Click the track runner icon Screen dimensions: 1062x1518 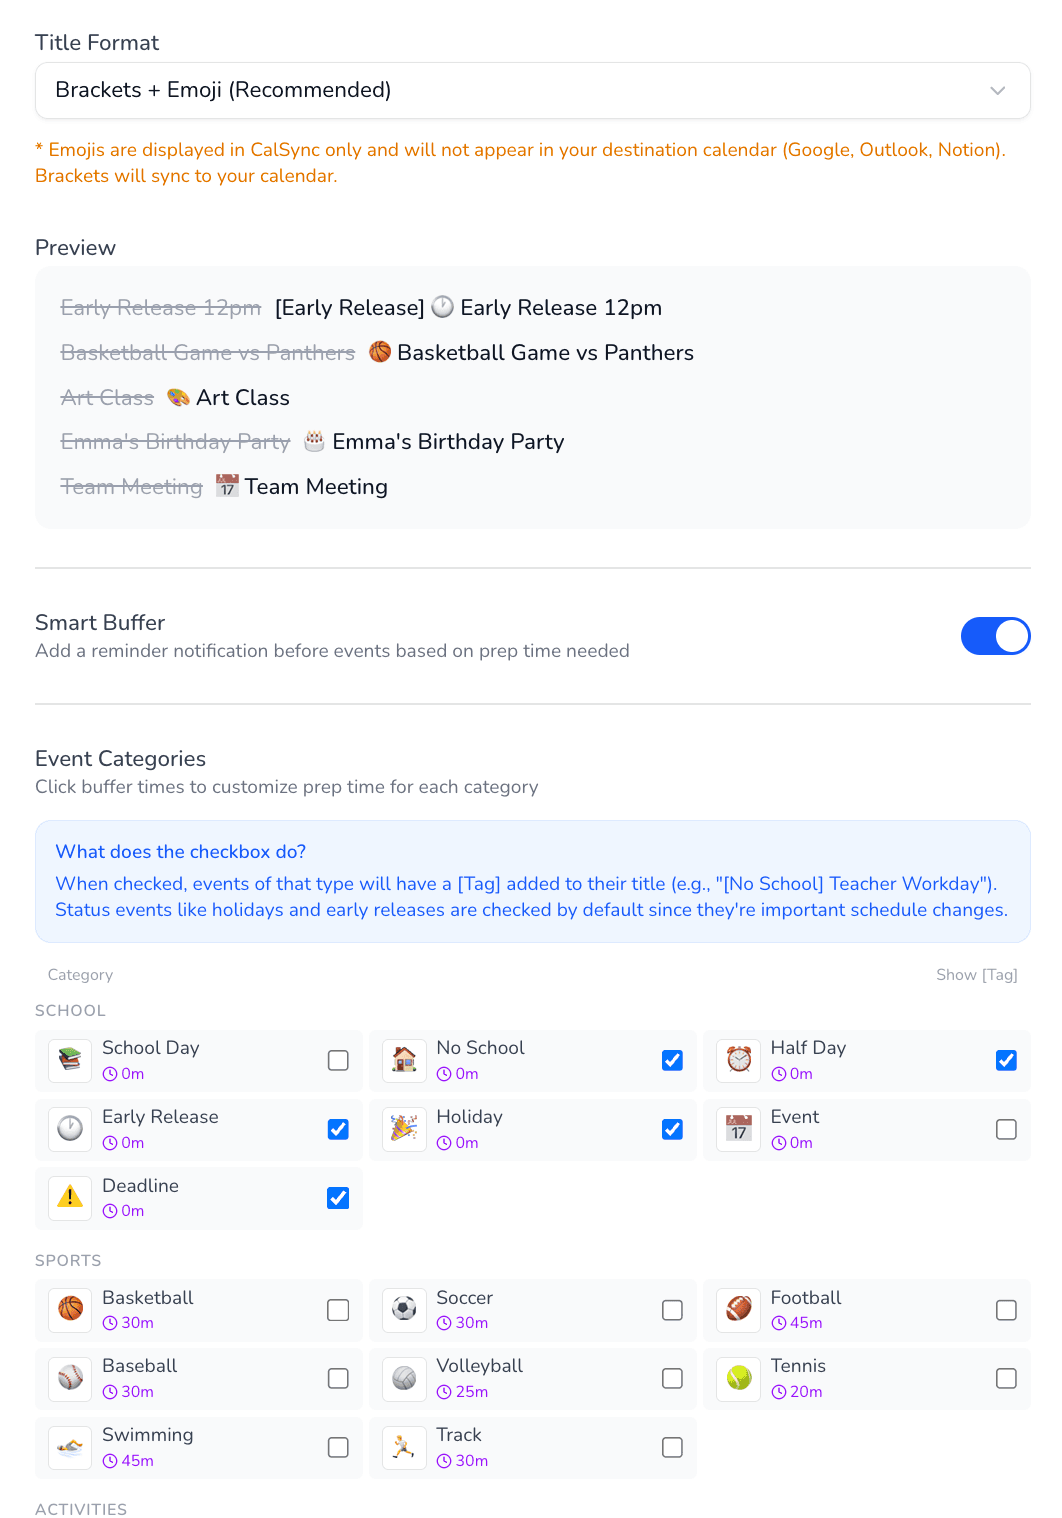403,1447
